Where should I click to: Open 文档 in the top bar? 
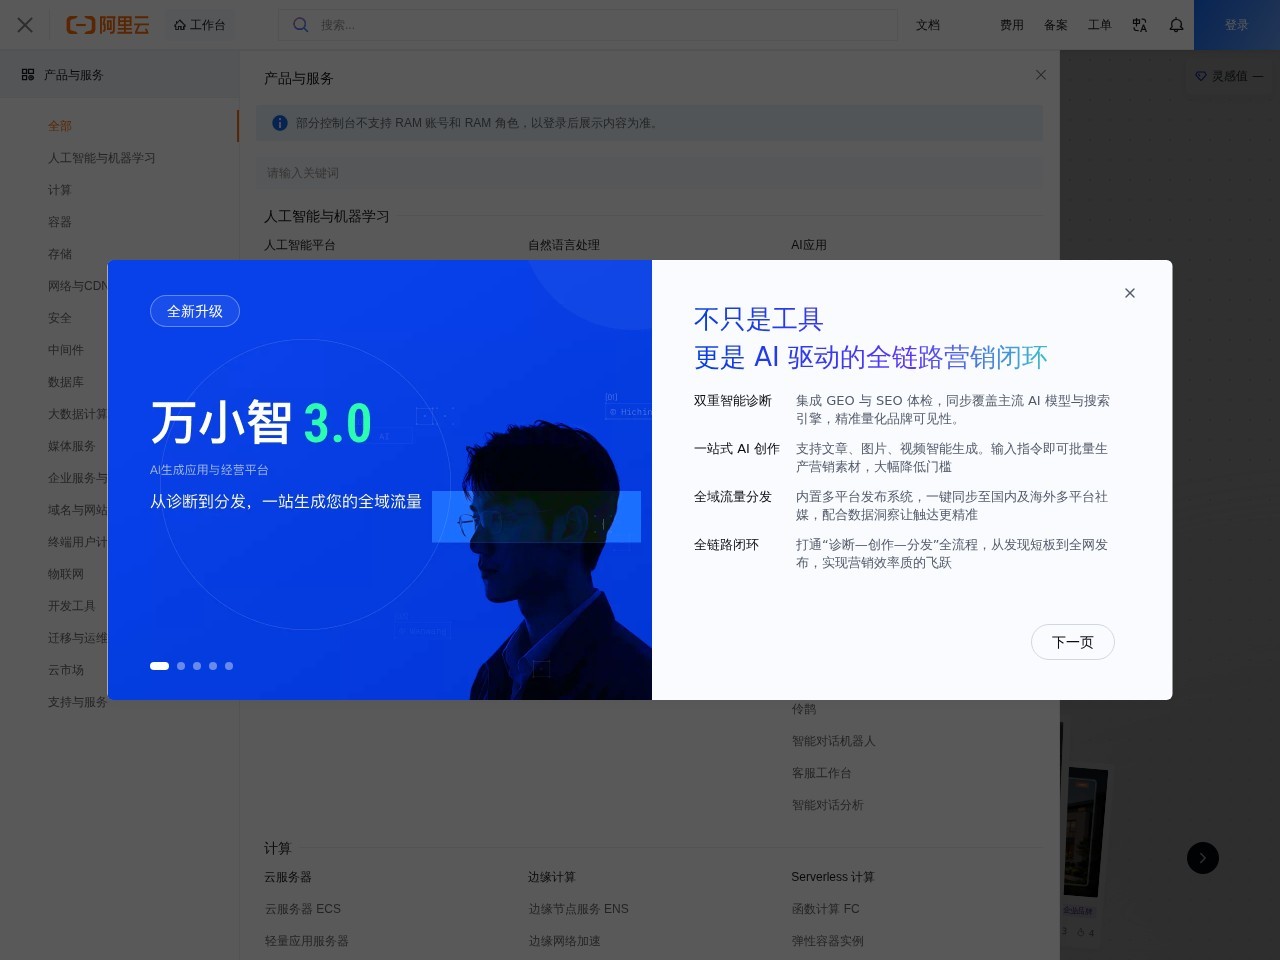(x=928, y=25)
